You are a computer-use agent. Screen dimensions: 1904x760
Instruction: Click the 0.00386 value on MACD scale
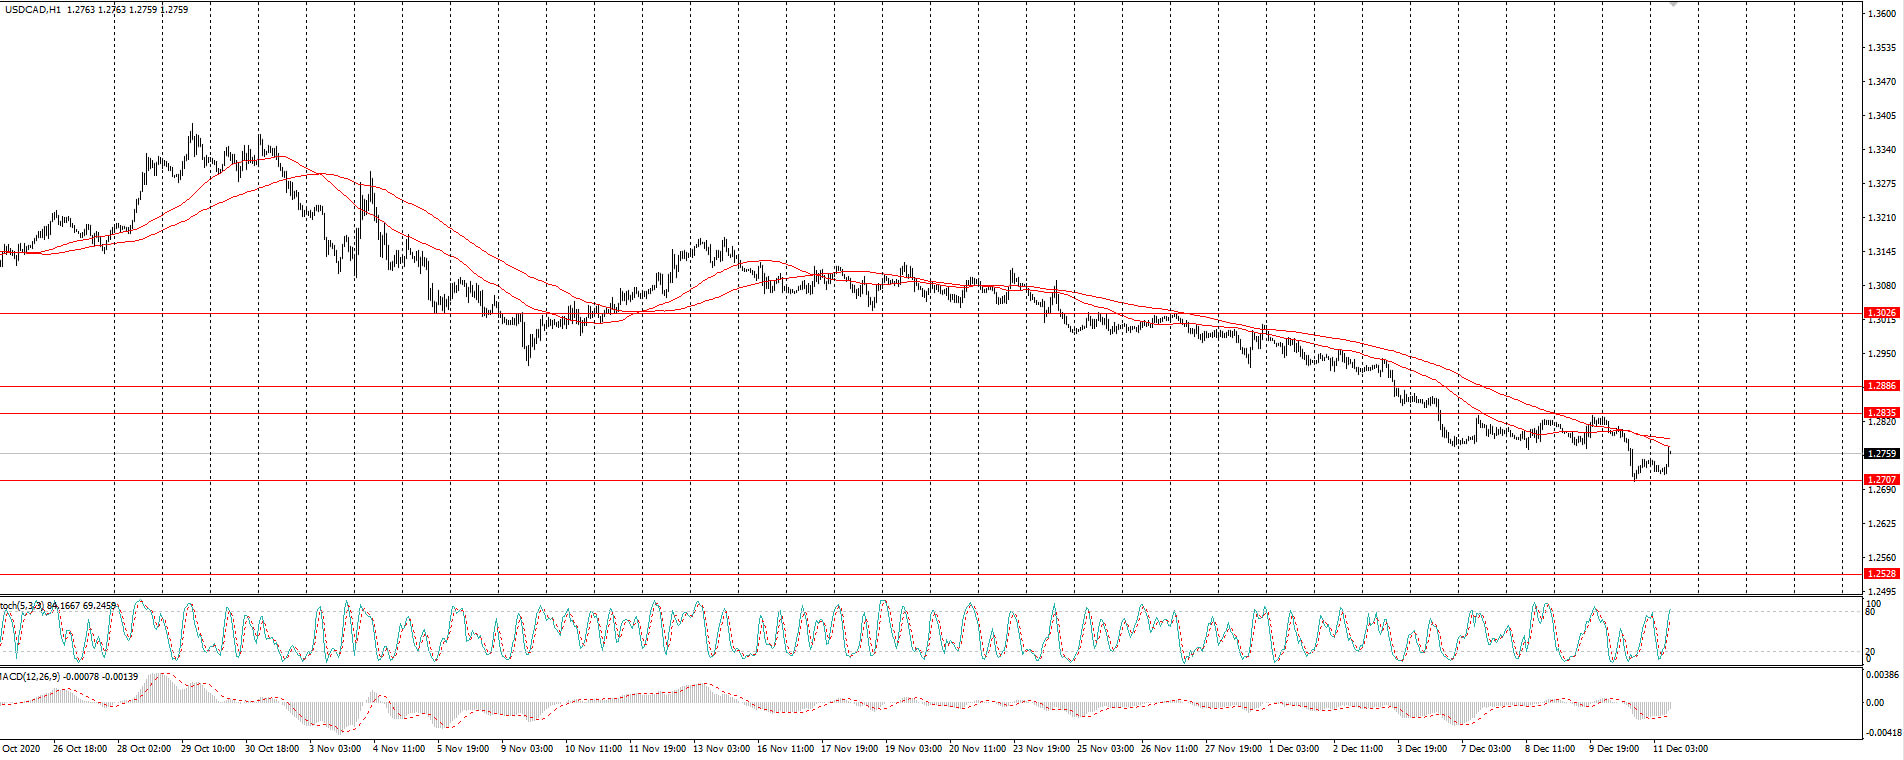pos(1883,675)
